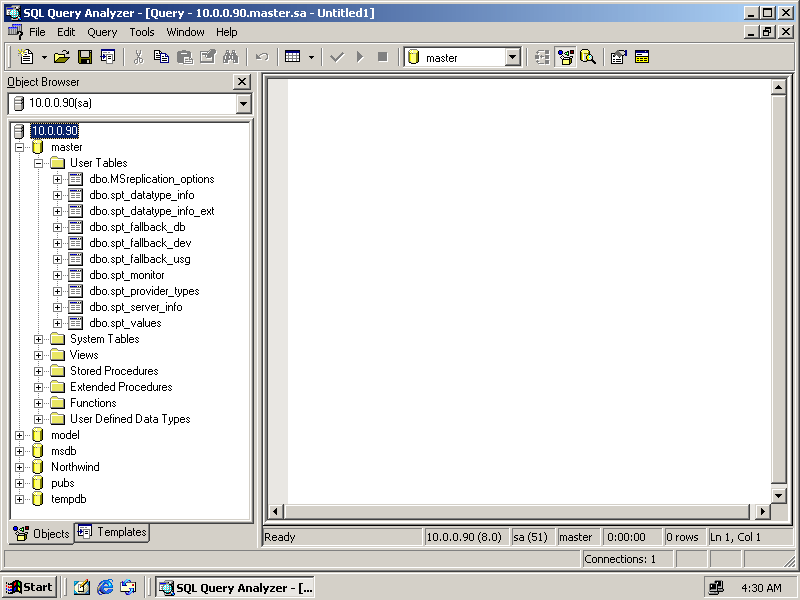Viewport: 800px width, 600px height.
Task: Click the Parse Query checkmark icon
Action: coord(337,57)
